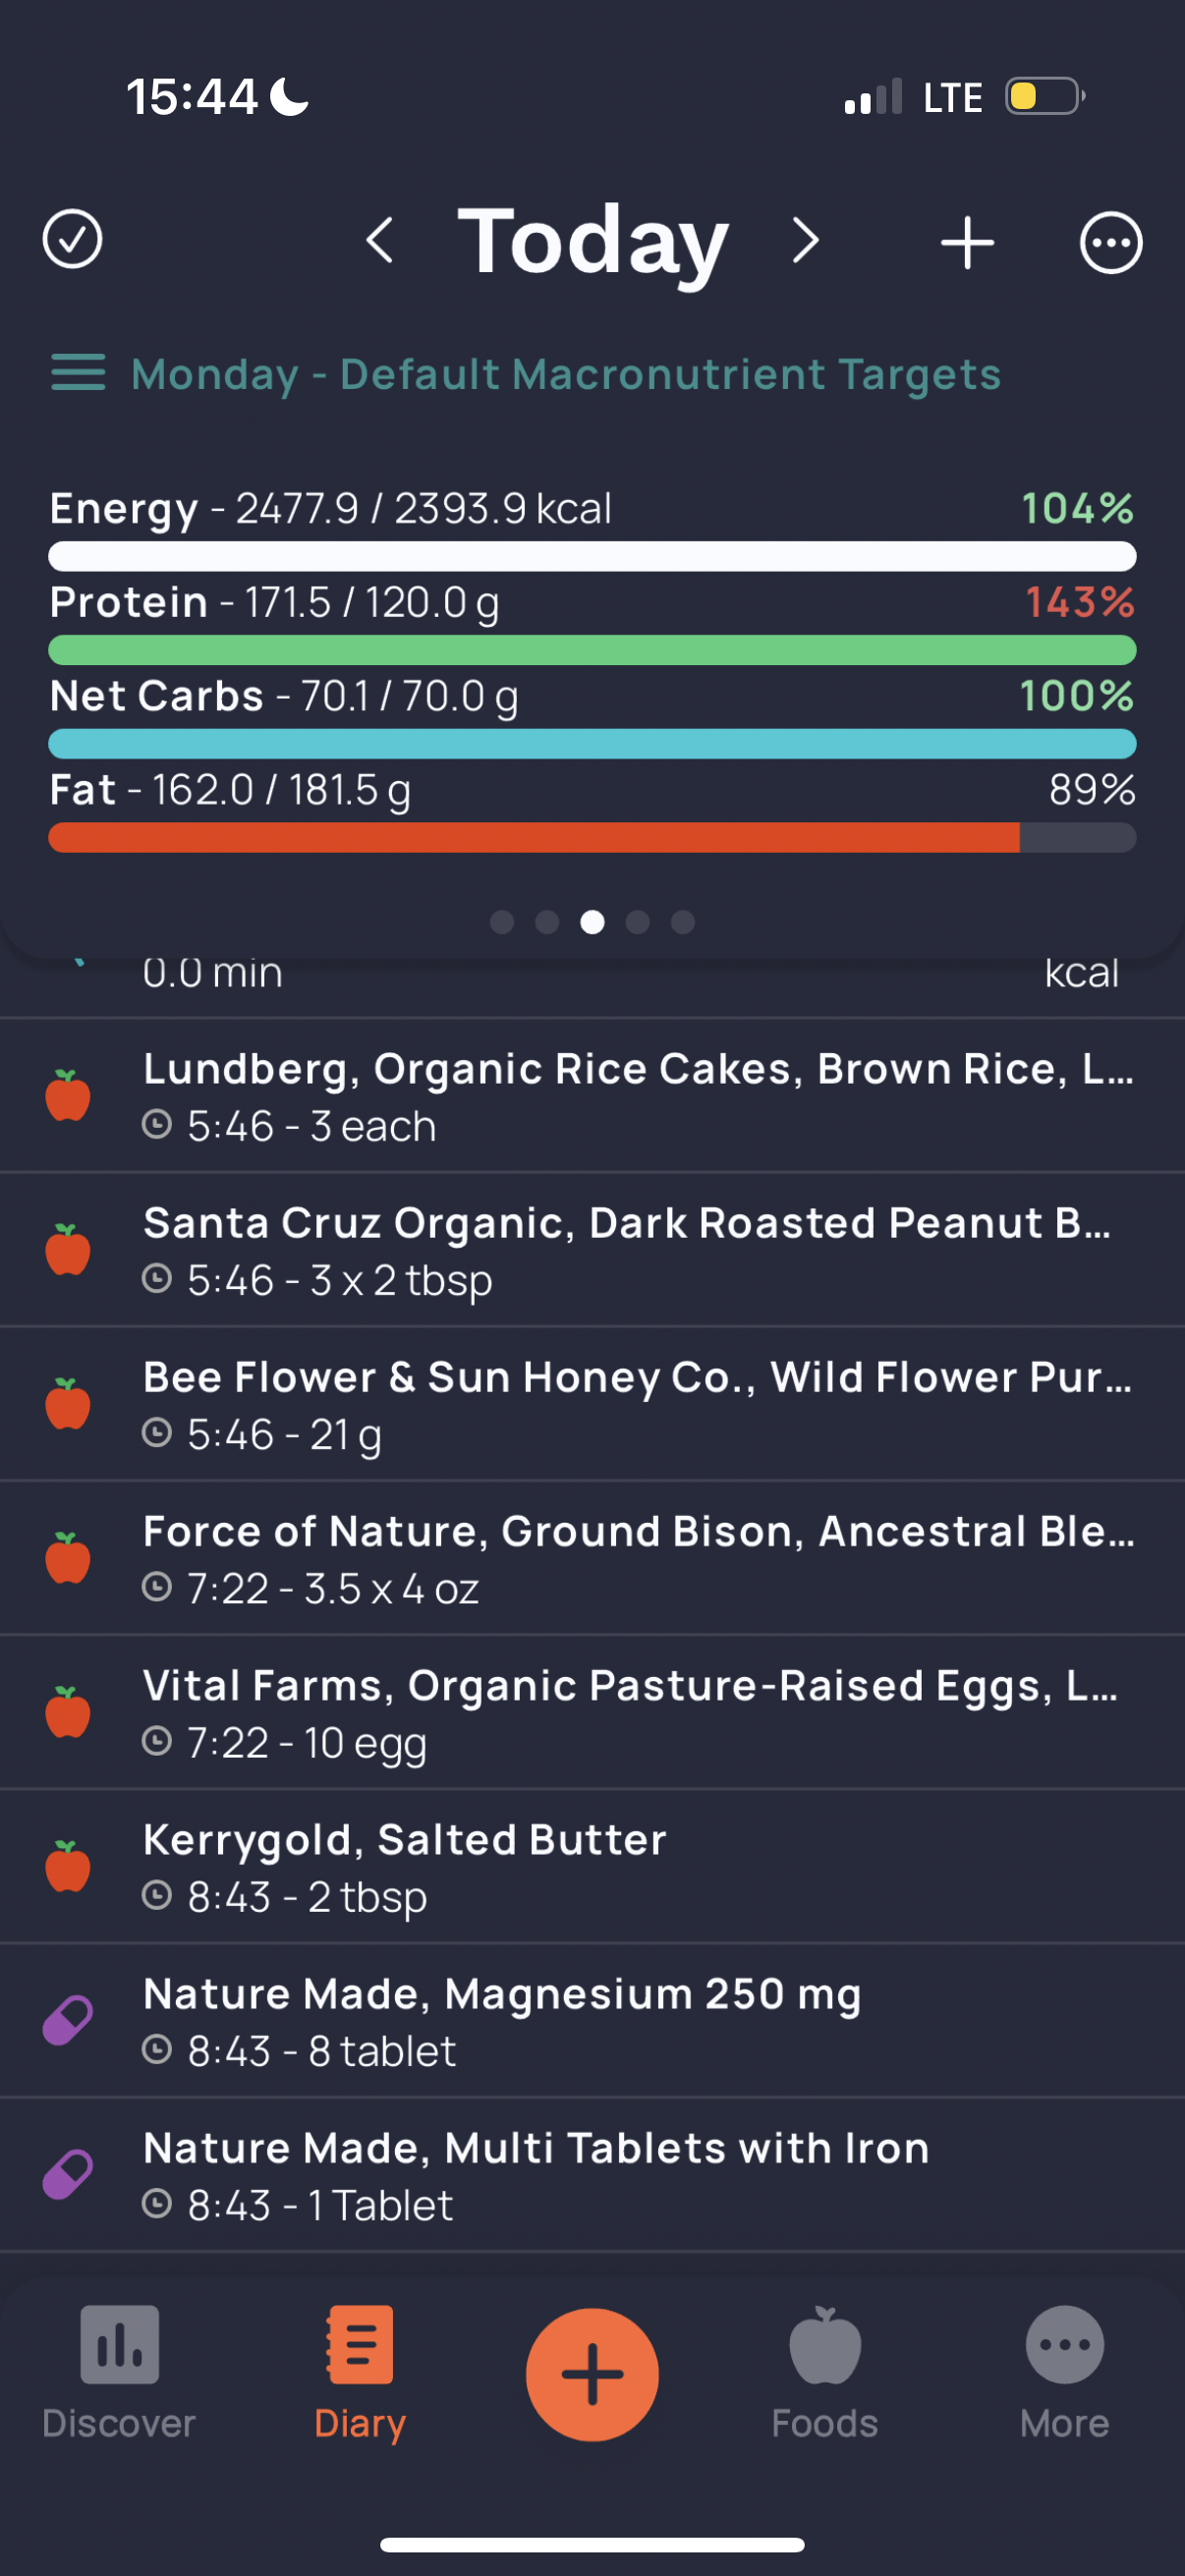This screenshot has height=2576, width=1185.
Task: Select the last summary page dot
Action: click(x=683, y=922)
